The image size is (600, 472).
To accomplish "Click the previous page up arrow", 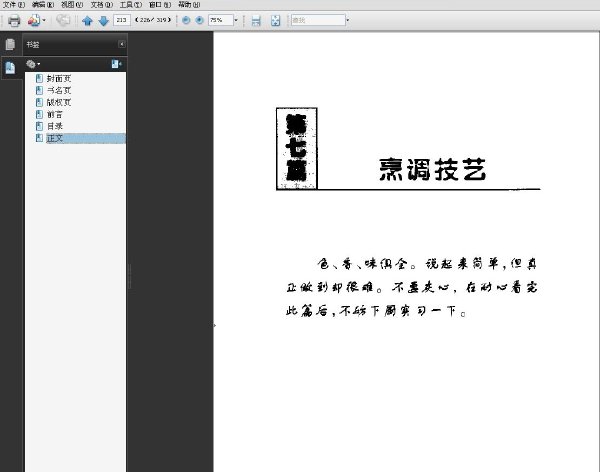I will pyautogui.click(x=87, y=20).
